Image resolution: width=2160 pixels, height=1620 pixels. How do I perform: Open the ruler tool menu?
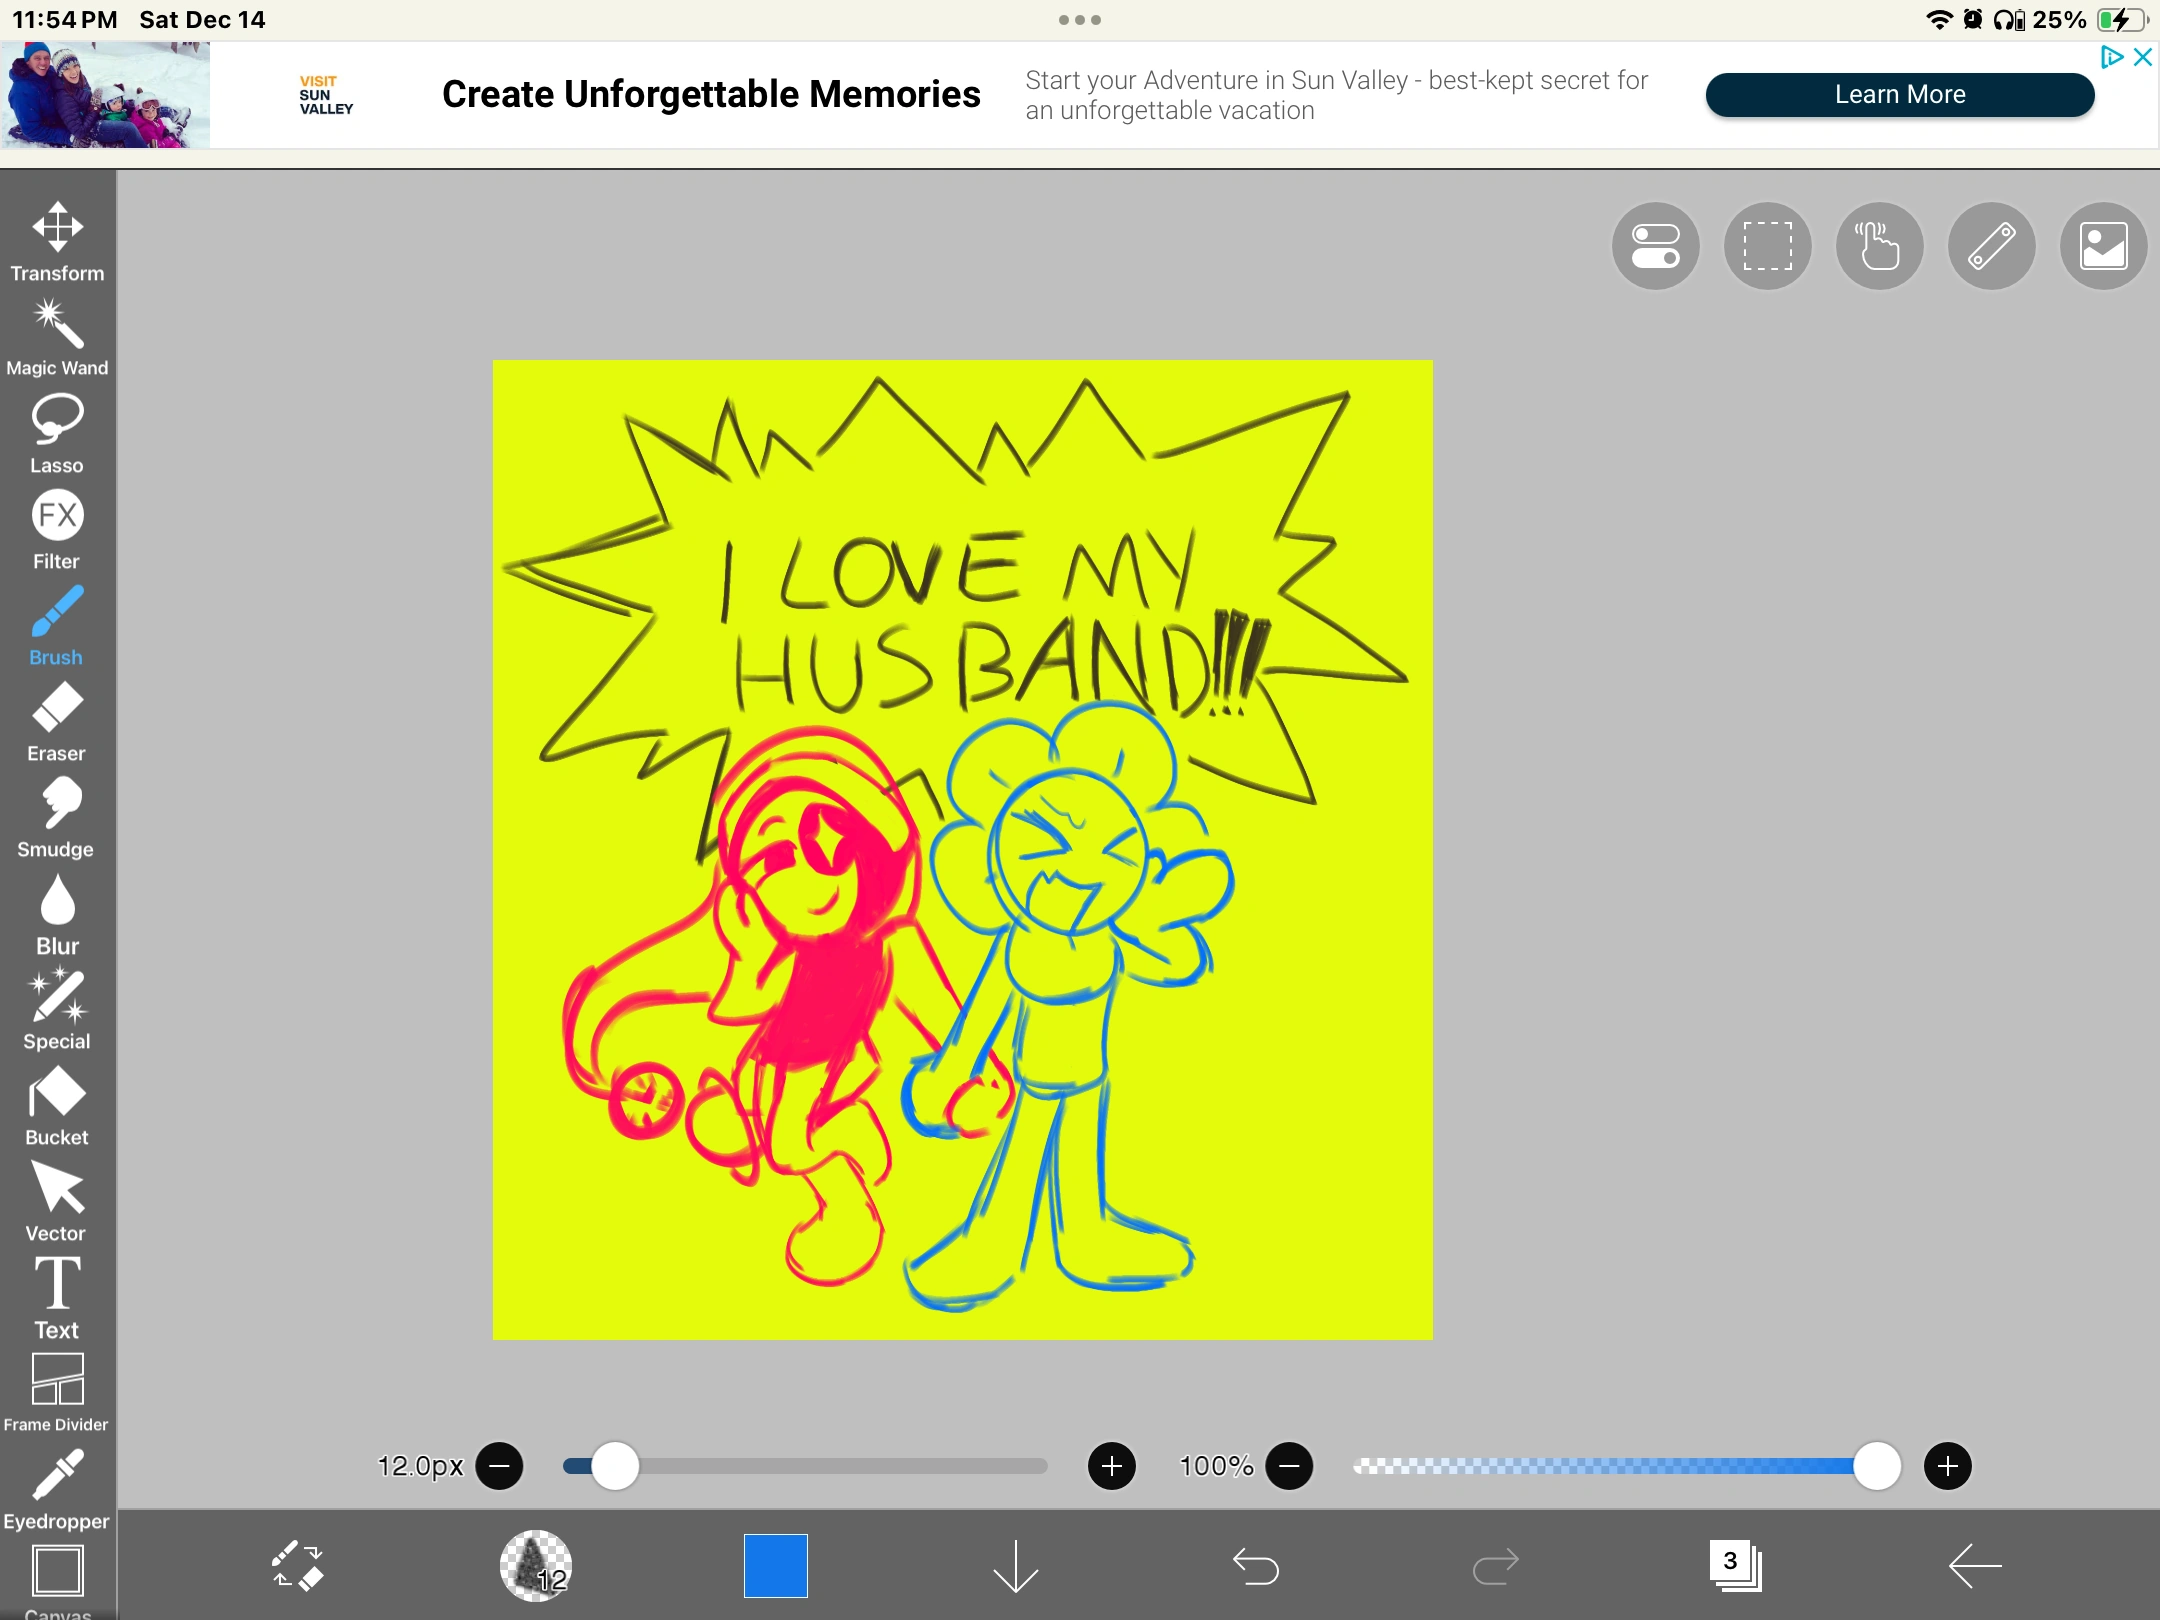pyautogui.click(x=1991, y=246)
